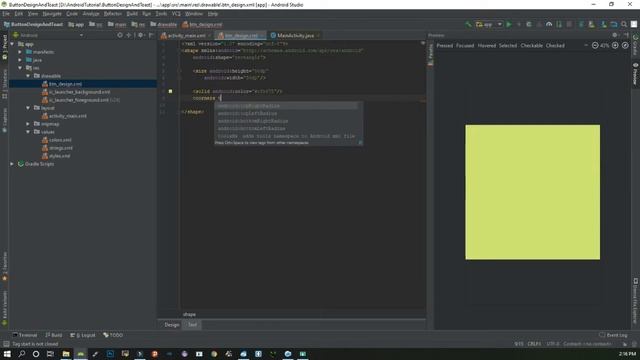Open the app run configuration dropdown
The width and height of the screenshot is (640, 360).
click(x=489, y=24)
